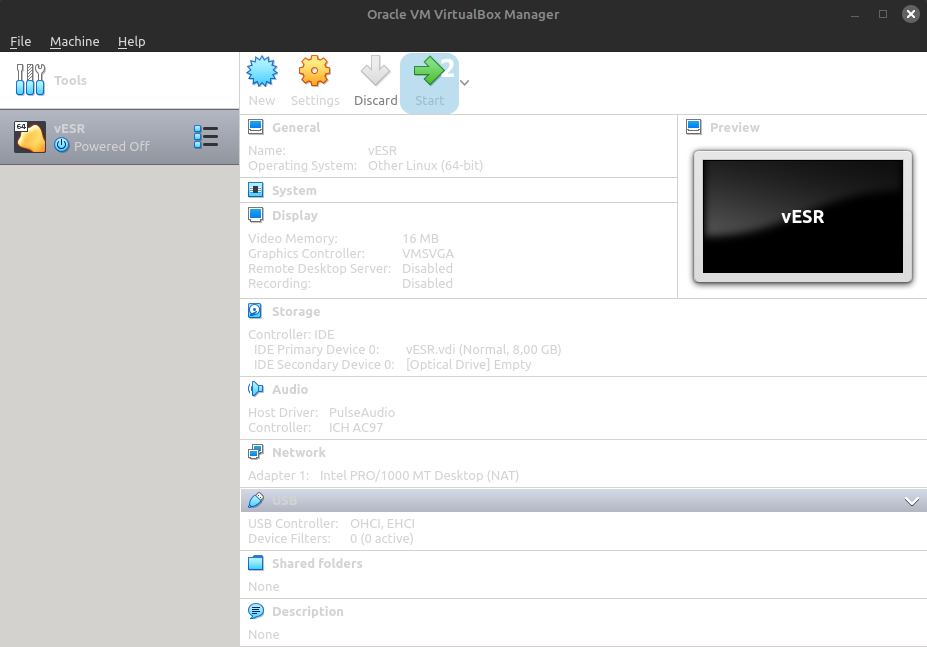Click the Intel PRO/1000 MT Desktop adapter text
Screen dimensions: 927x647
pyautogui.click(x=419, y=475)
